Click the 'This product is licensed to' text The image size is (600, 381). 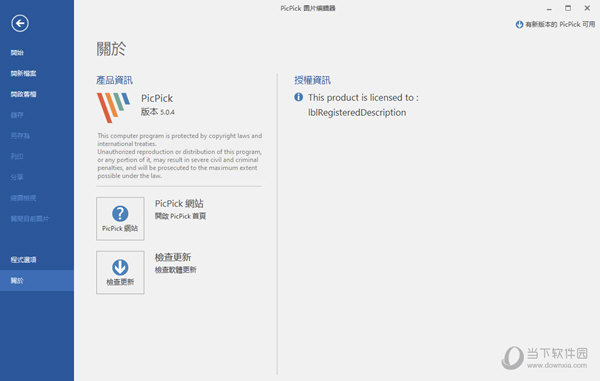click(x=363, y=98)
